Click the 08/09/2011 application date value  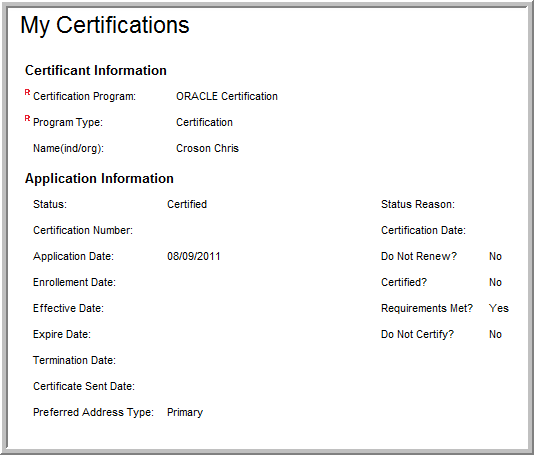click(194, 256)
